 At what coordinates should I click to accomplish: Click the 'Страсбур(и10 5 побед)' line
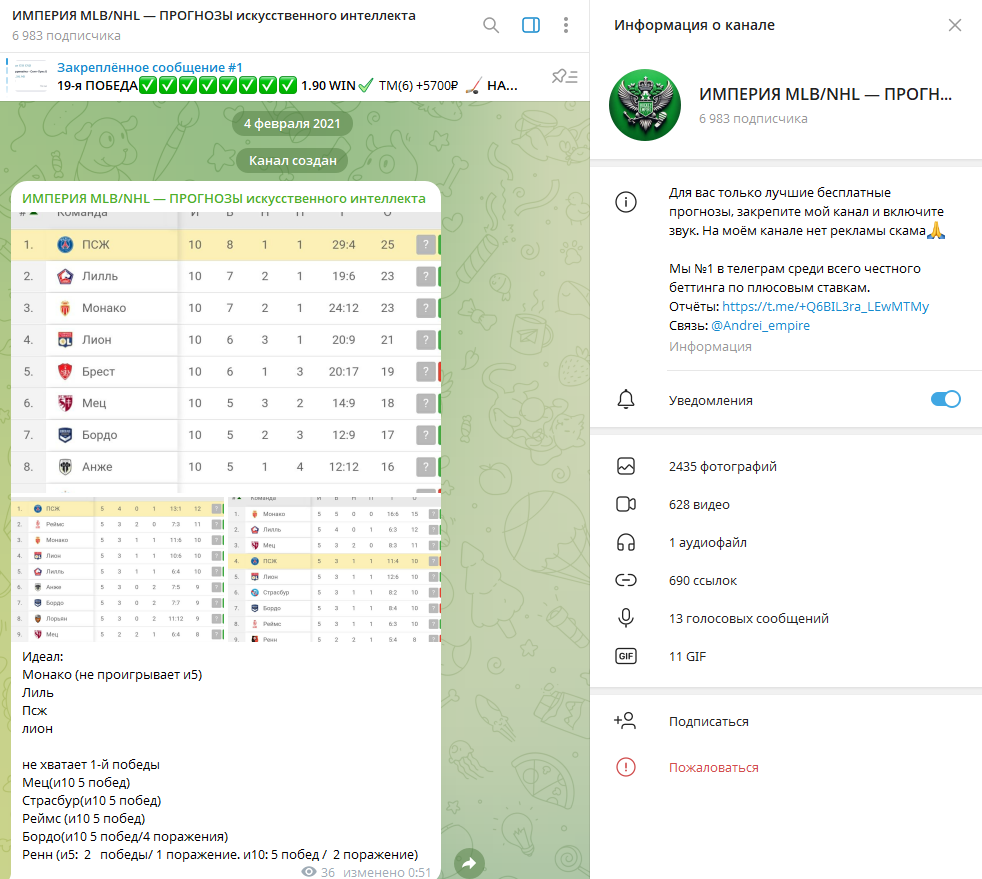click(91, 801)
